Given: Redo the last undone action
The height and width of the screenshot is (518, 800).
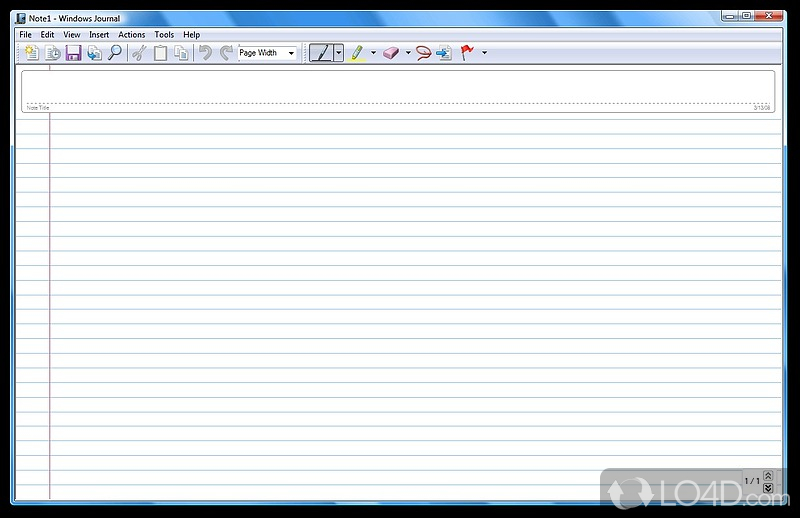Looking at the screenshot, I should coord(226,53).
